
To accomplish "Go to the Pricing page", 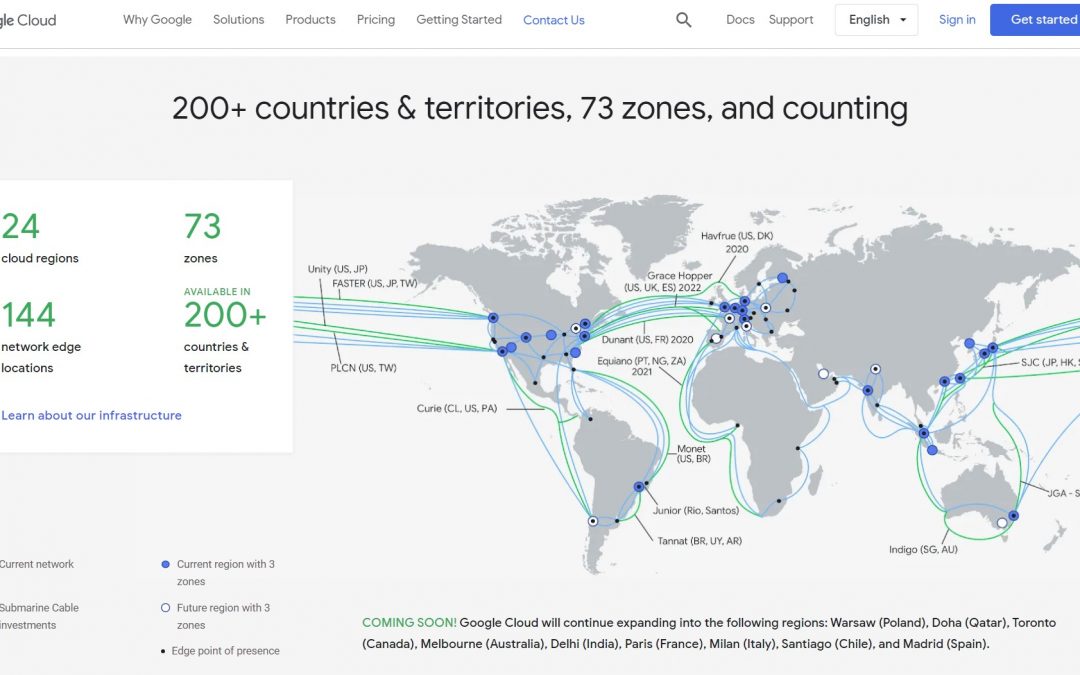I will coord(375,20).
